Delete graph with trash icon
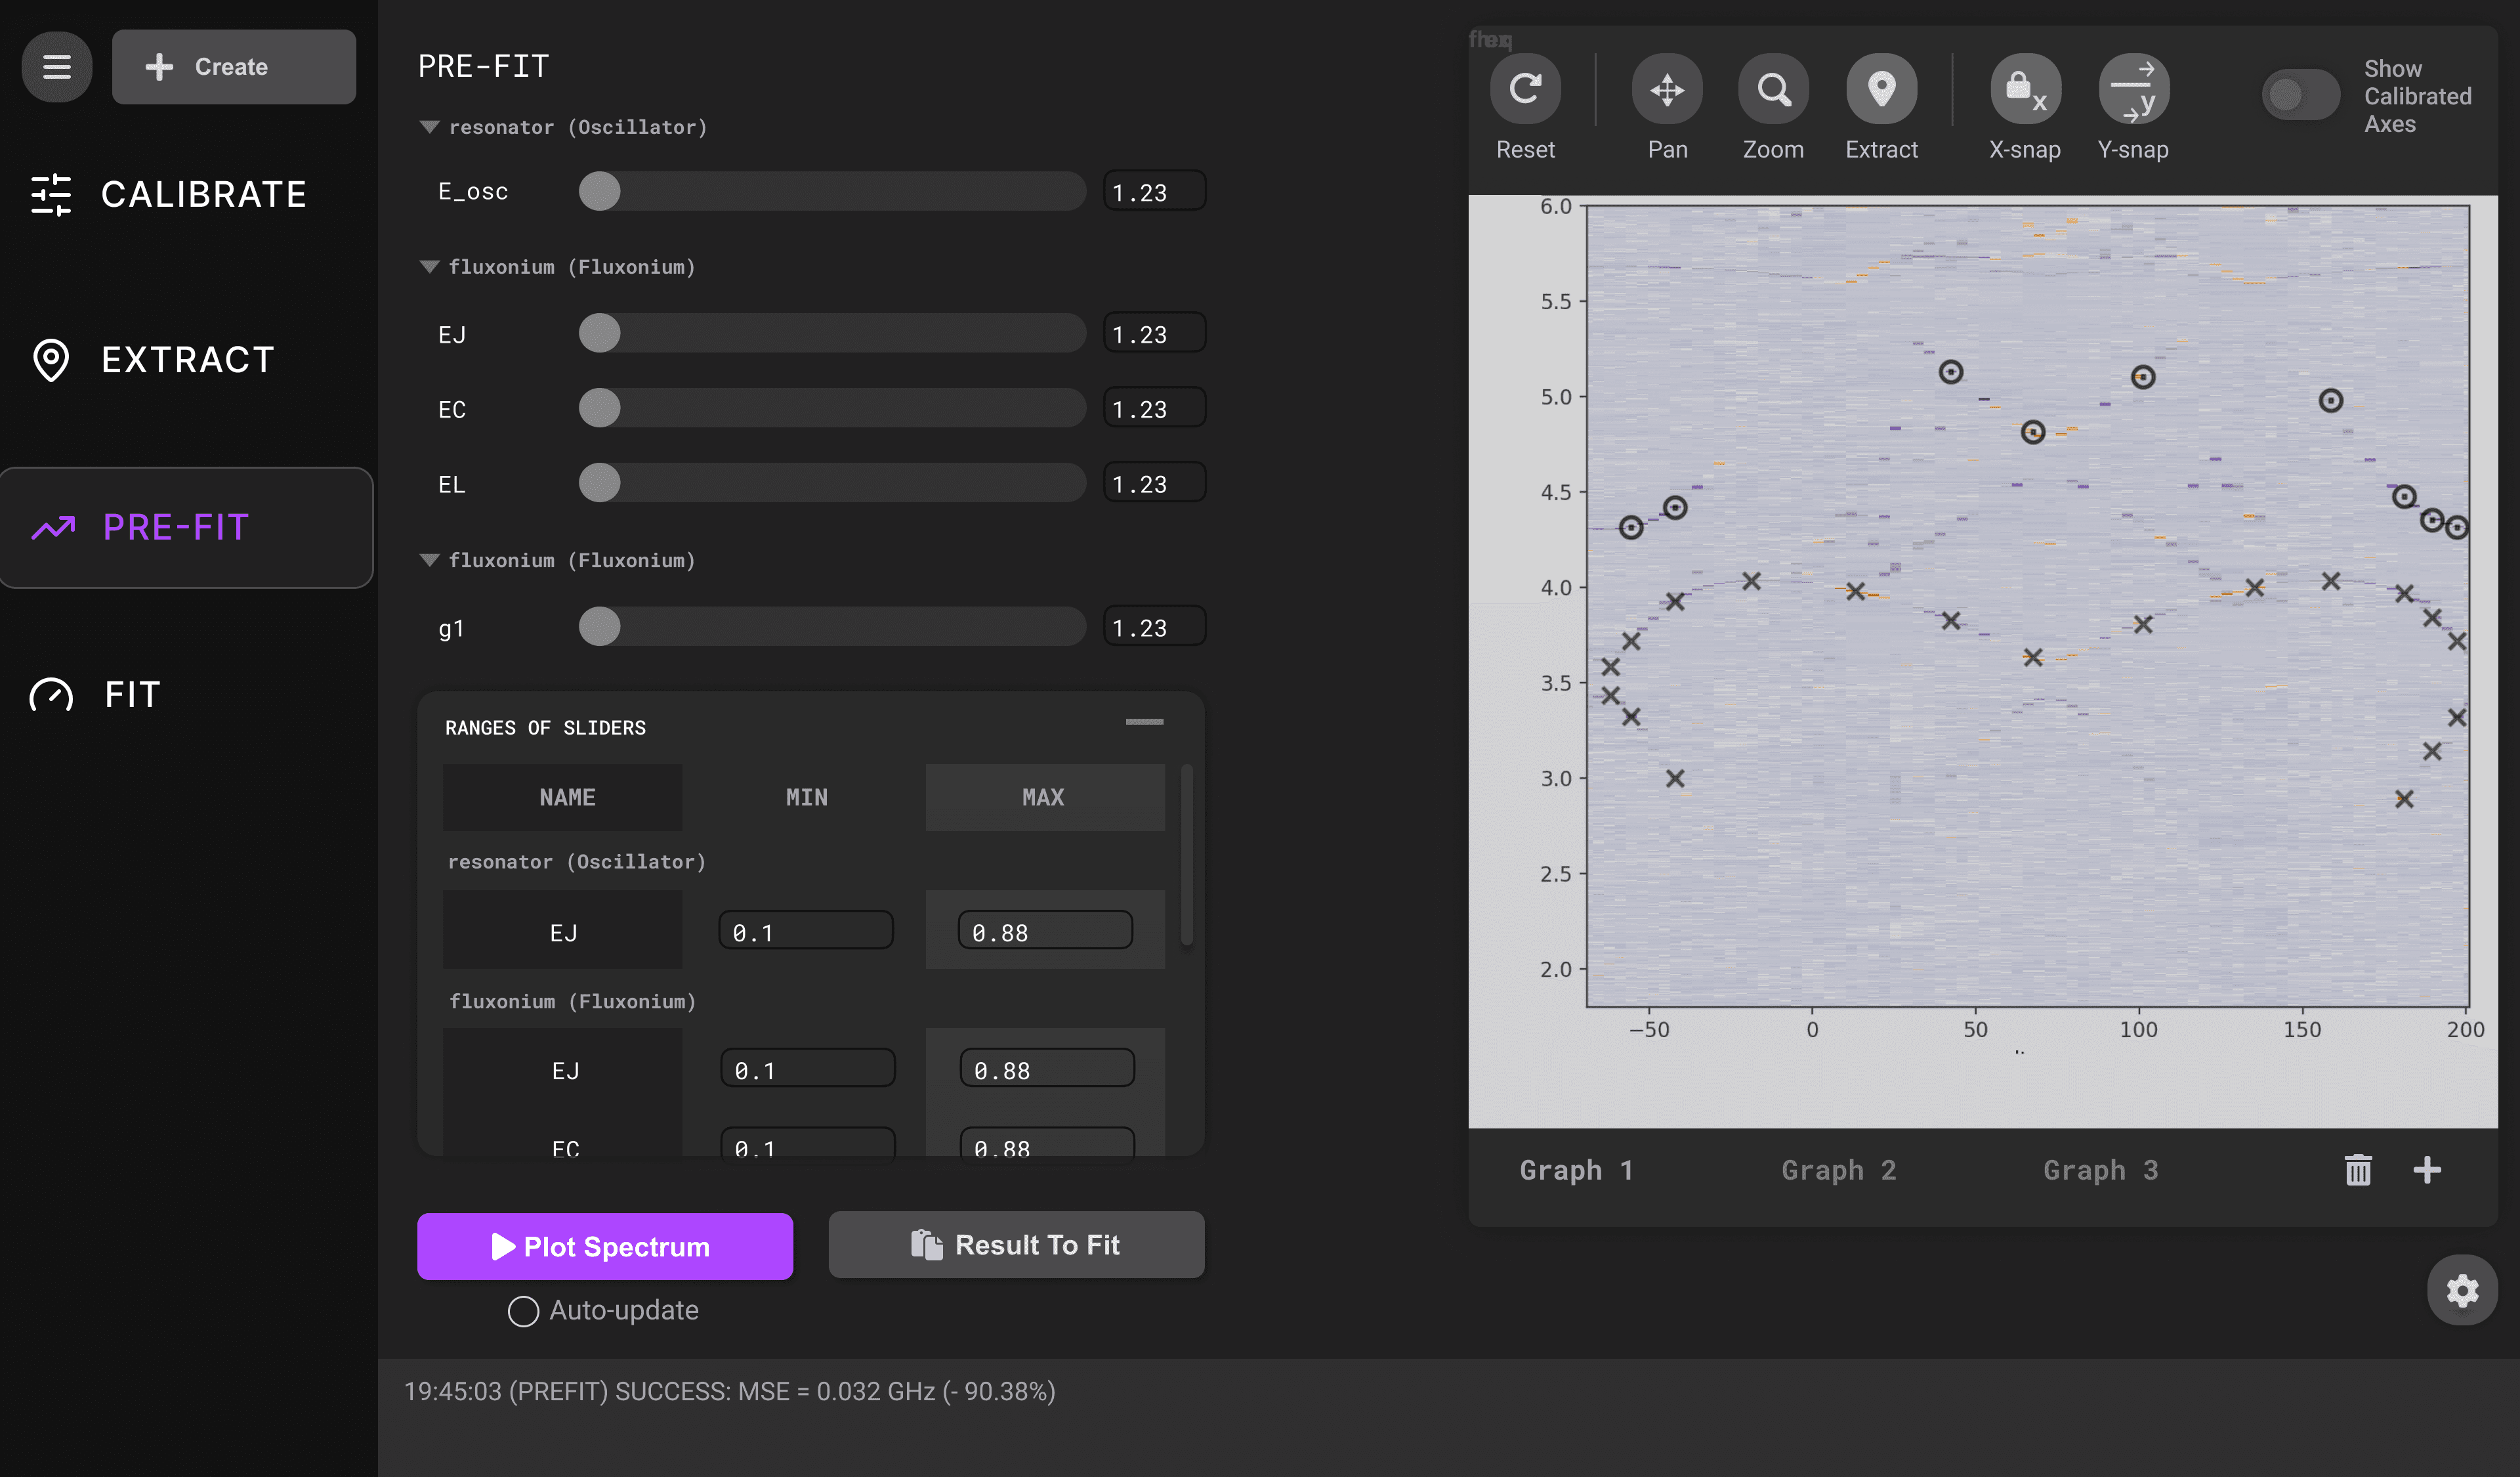Viewport: 2520px width, 1477px height. point(2358,1169)
